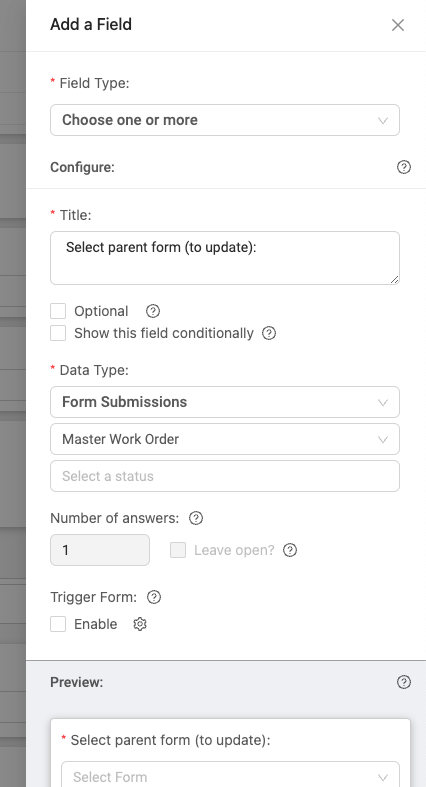
Task: Open help for Show this field conditionally
Action: coord(269,333)
